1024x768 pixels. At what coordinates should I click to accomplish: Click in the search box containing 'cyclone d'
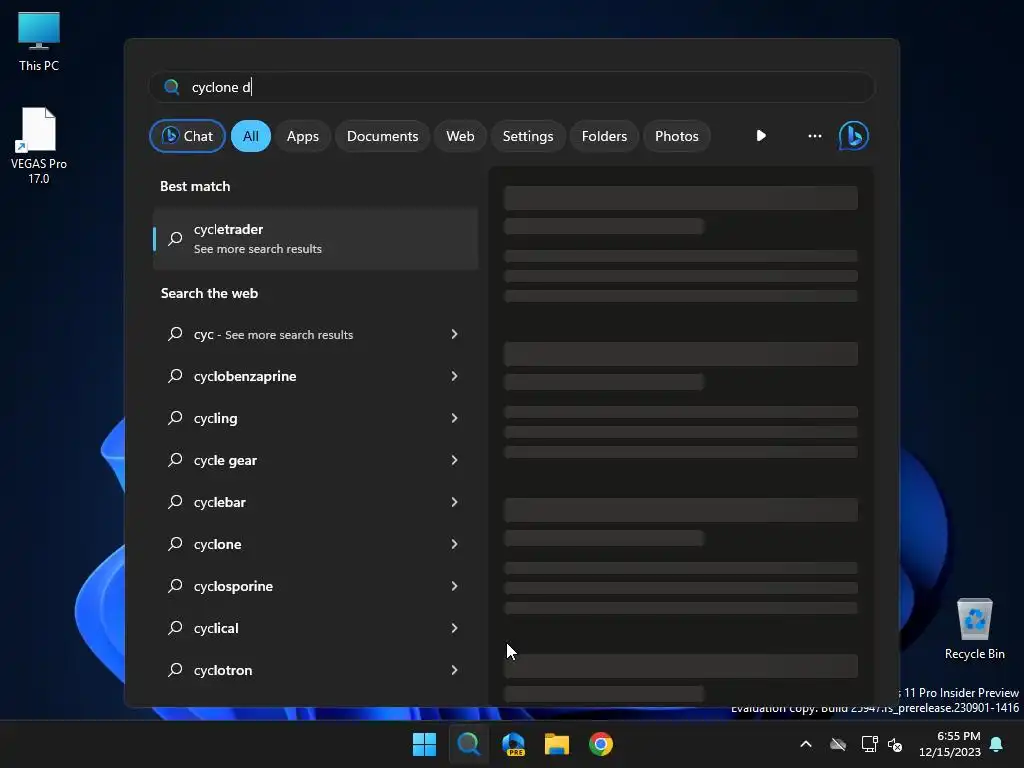[512, 87]
